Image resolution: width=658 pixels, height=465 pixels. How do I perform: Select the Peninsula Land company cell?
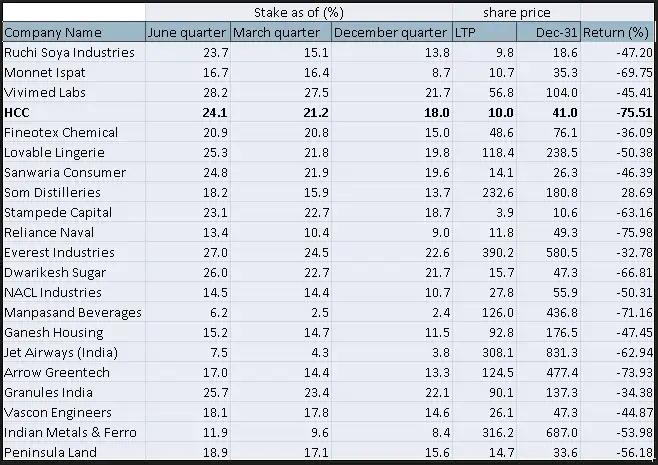[x=52, y=453]
